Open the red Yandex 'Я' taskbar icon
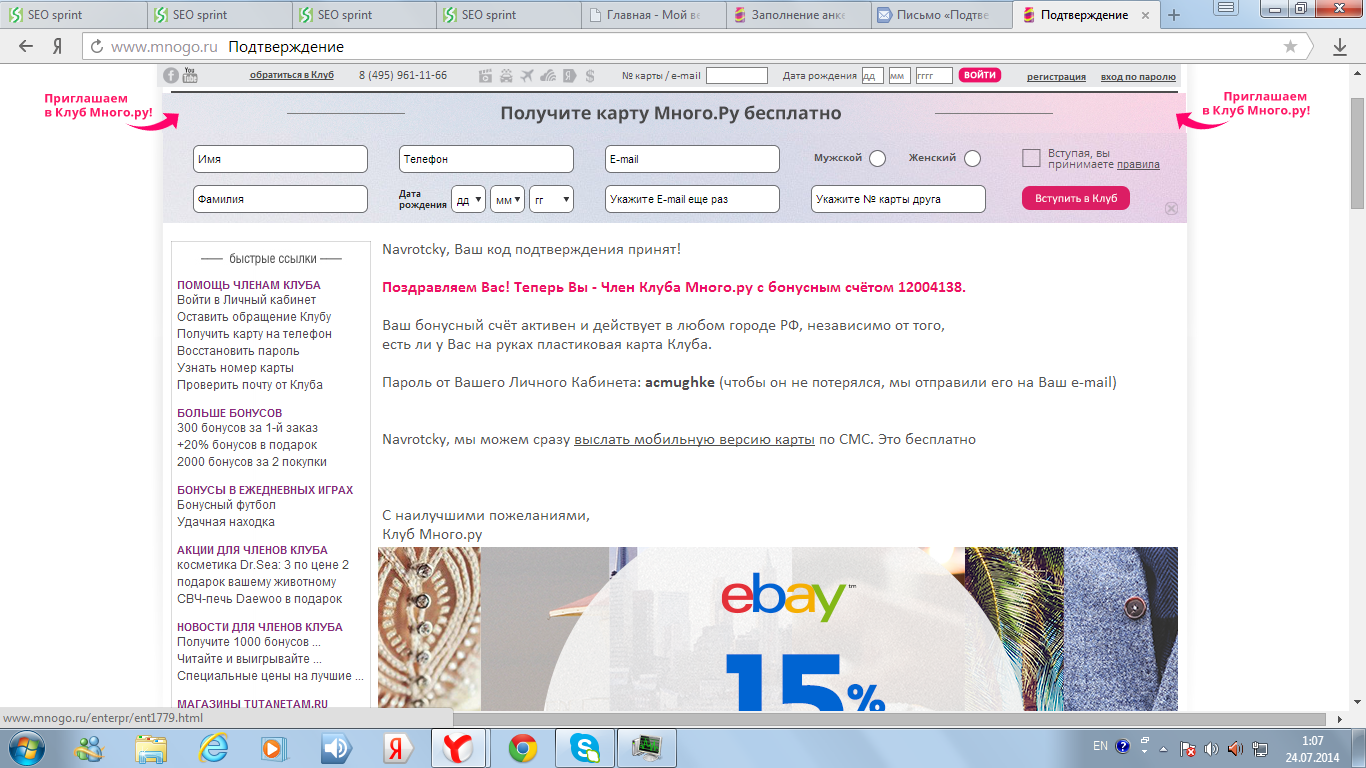Viewport: 1366px width, 768px height. [x=399, y=747]
